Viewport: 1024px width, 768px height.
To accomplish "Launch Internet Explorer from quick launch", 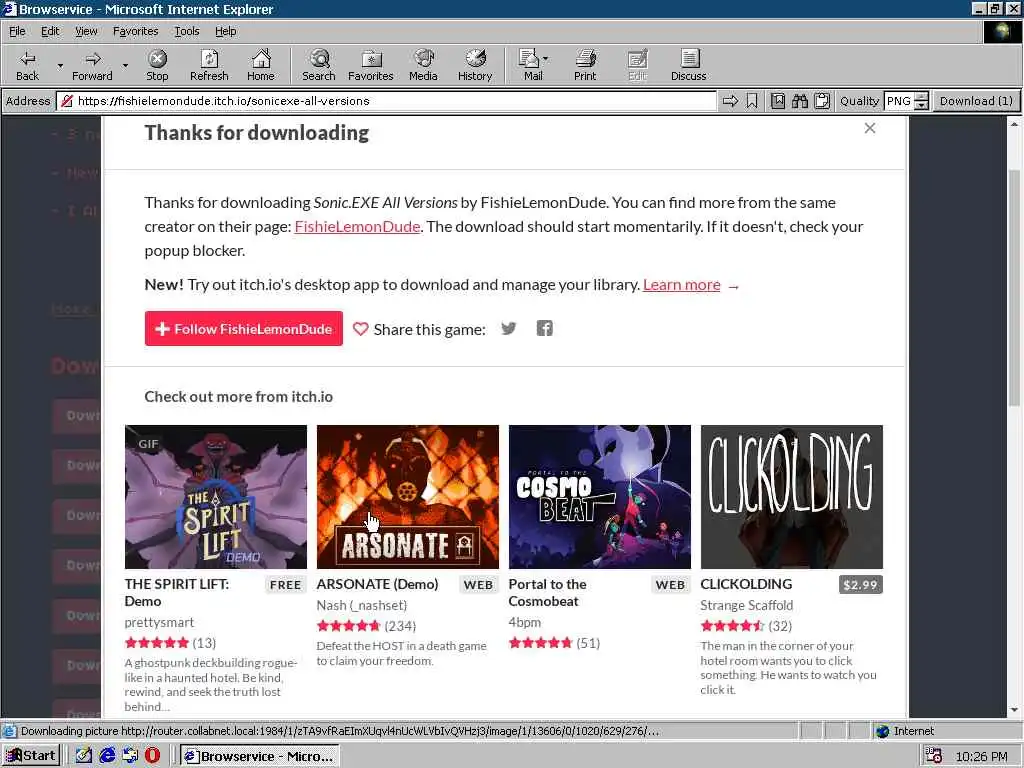I will tap(107, 756).
